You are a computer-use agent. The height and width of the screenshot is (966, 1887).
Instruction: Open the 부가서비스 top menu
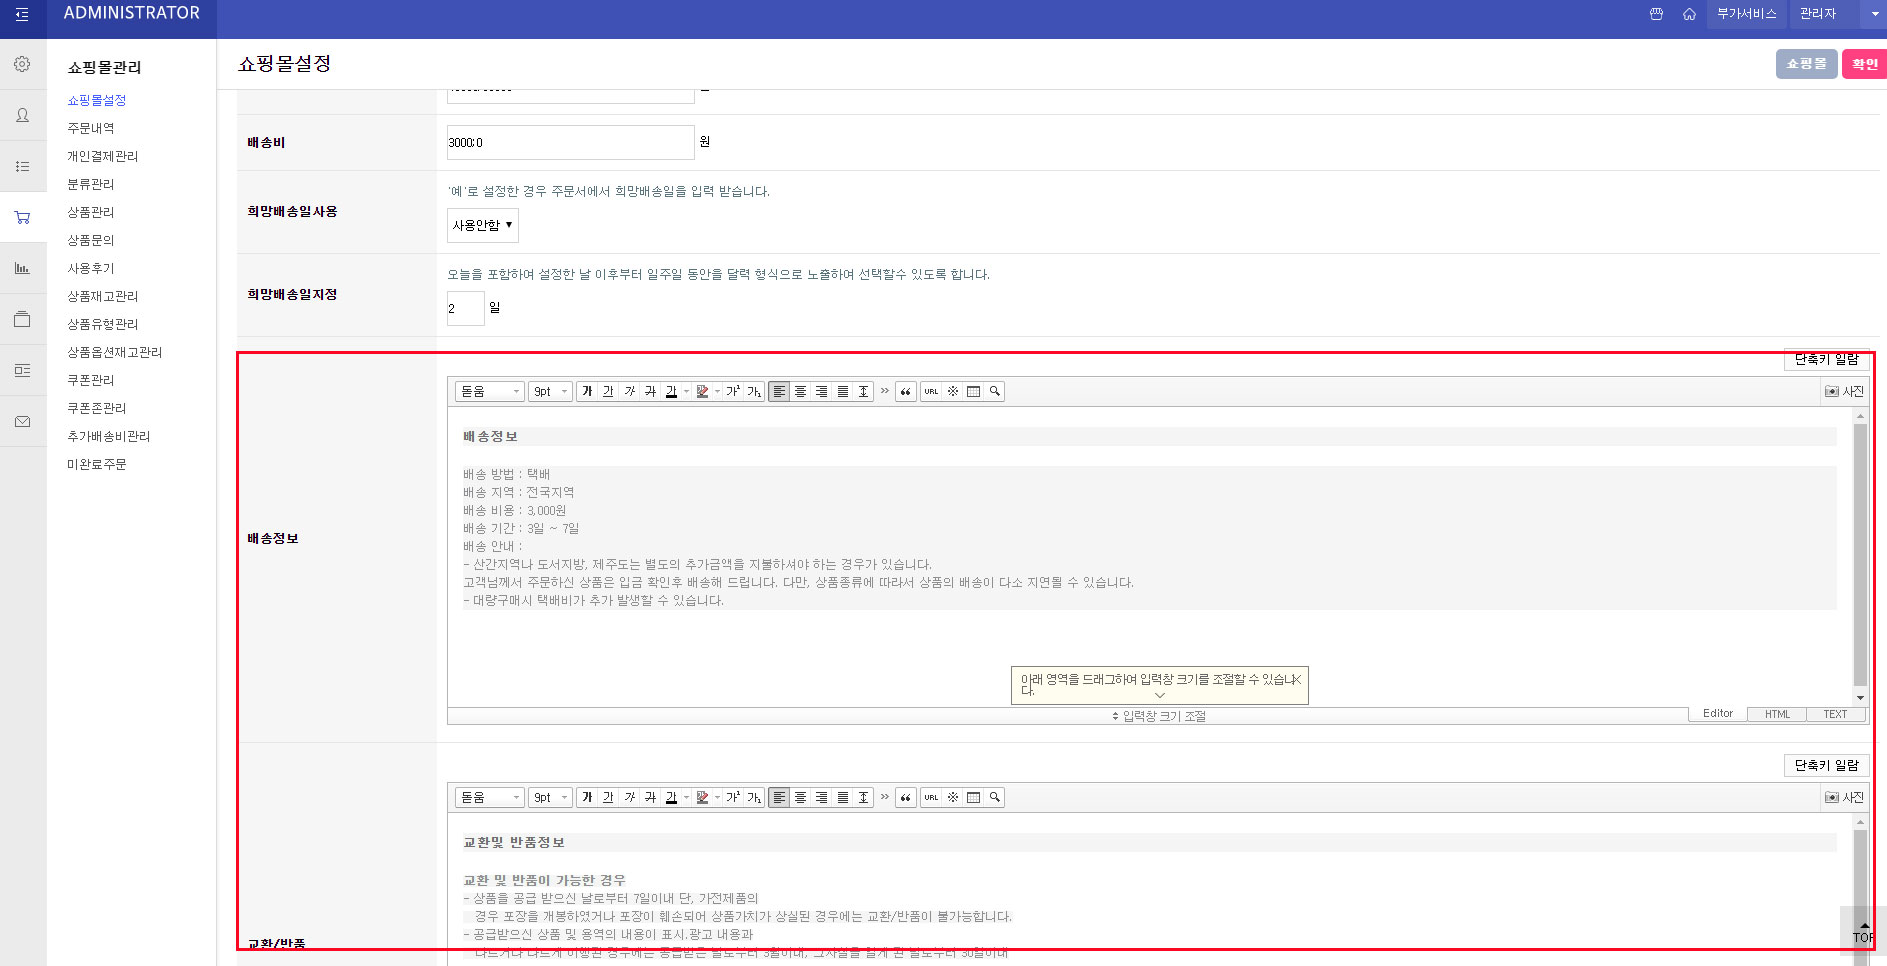[x=1746, y=14]
